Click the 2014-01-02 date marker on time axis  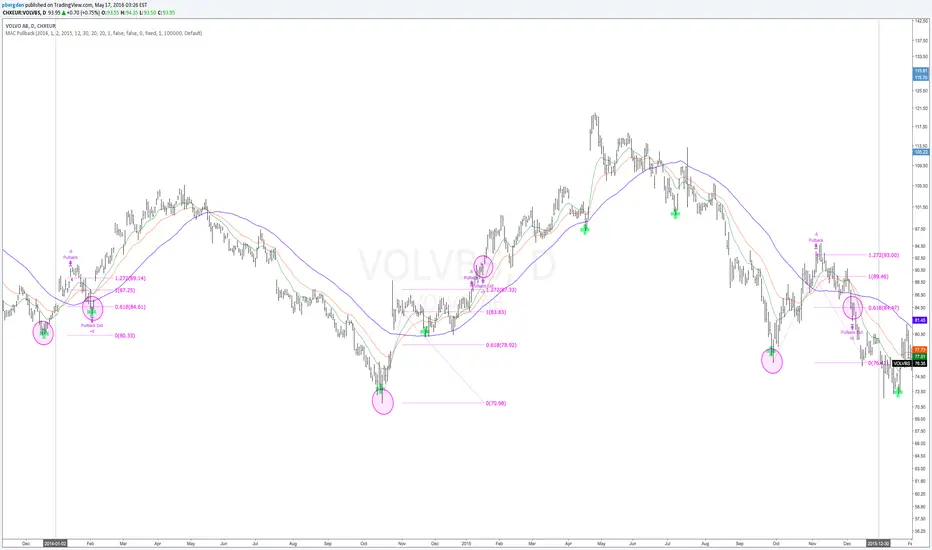56,543
